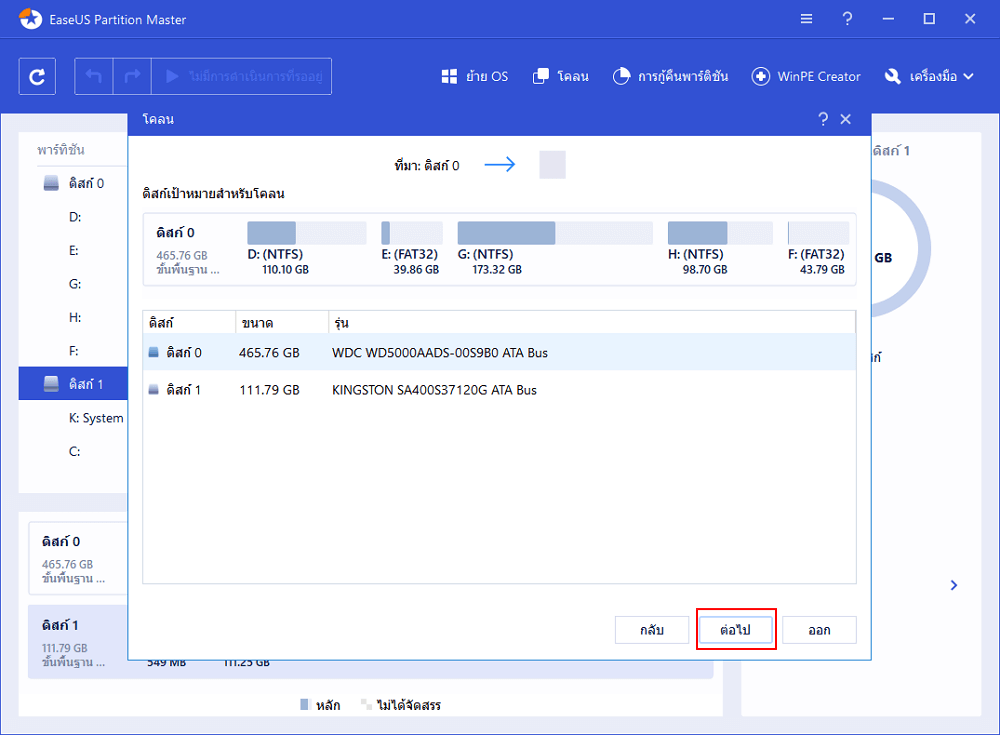Close the โคลน clone dialog
Viewport: 1000px width, 735px height.
846,119
